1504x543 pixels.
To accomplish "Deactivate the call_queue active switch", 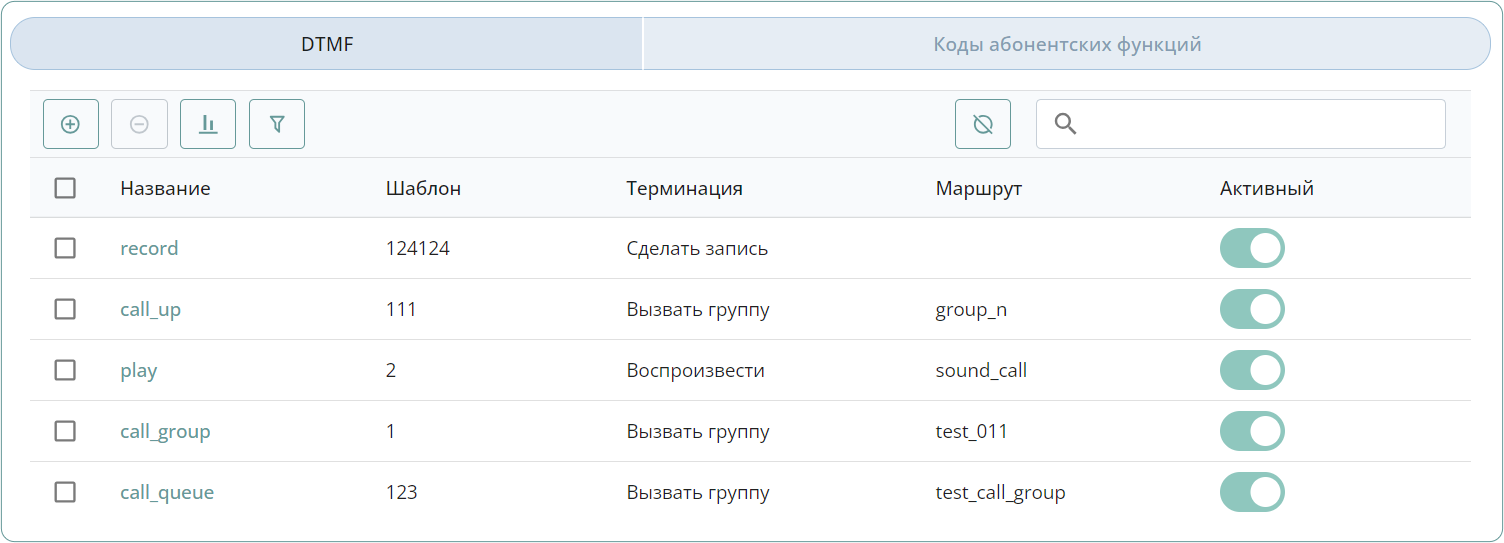I will 1252,492.
